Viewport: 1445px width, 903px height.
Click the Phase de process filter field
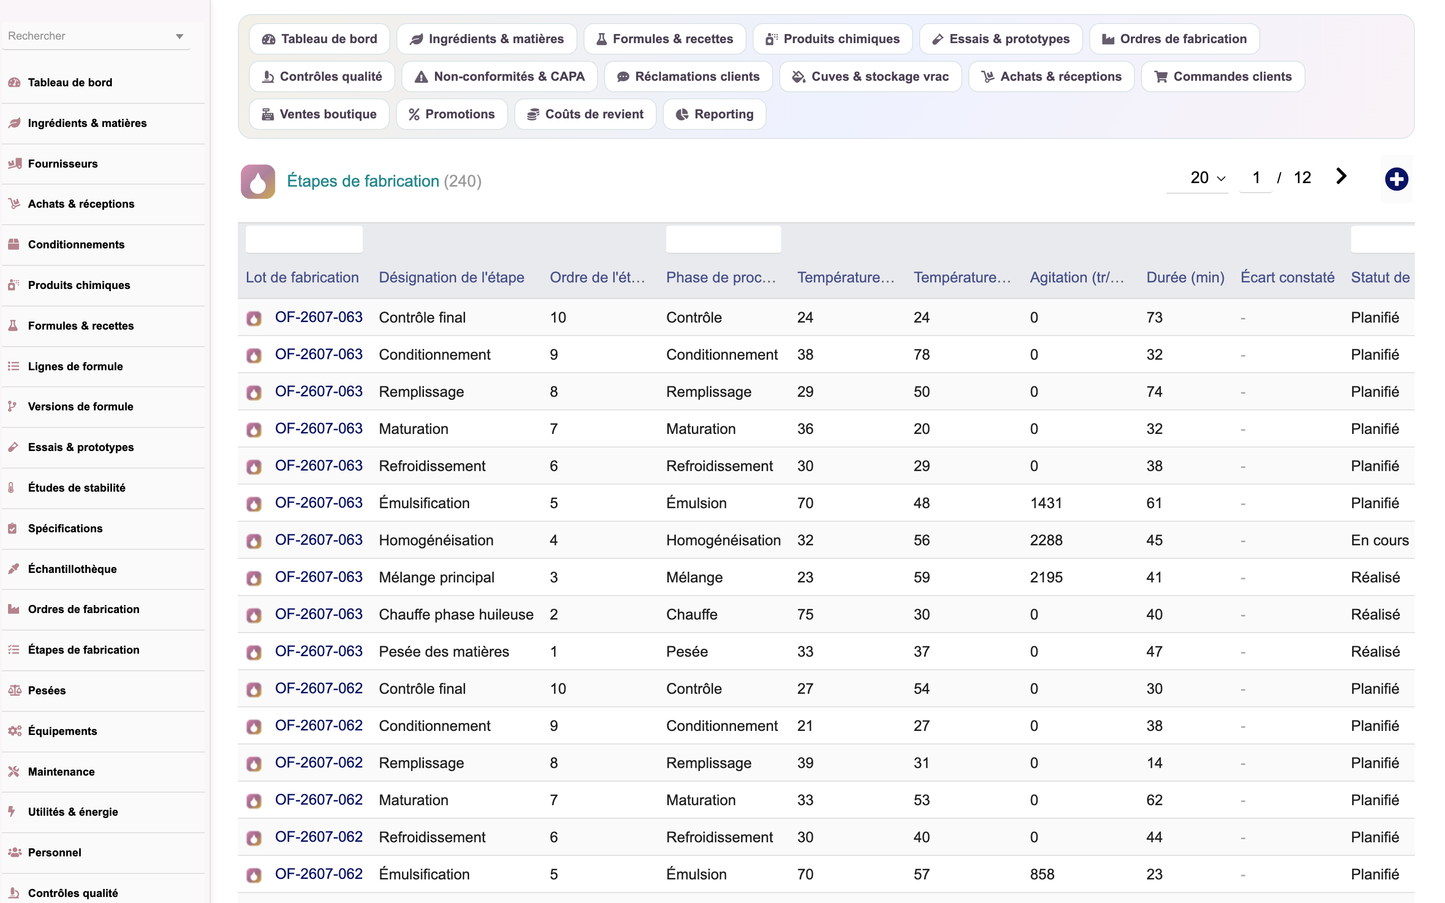click(x=723, y=239)
